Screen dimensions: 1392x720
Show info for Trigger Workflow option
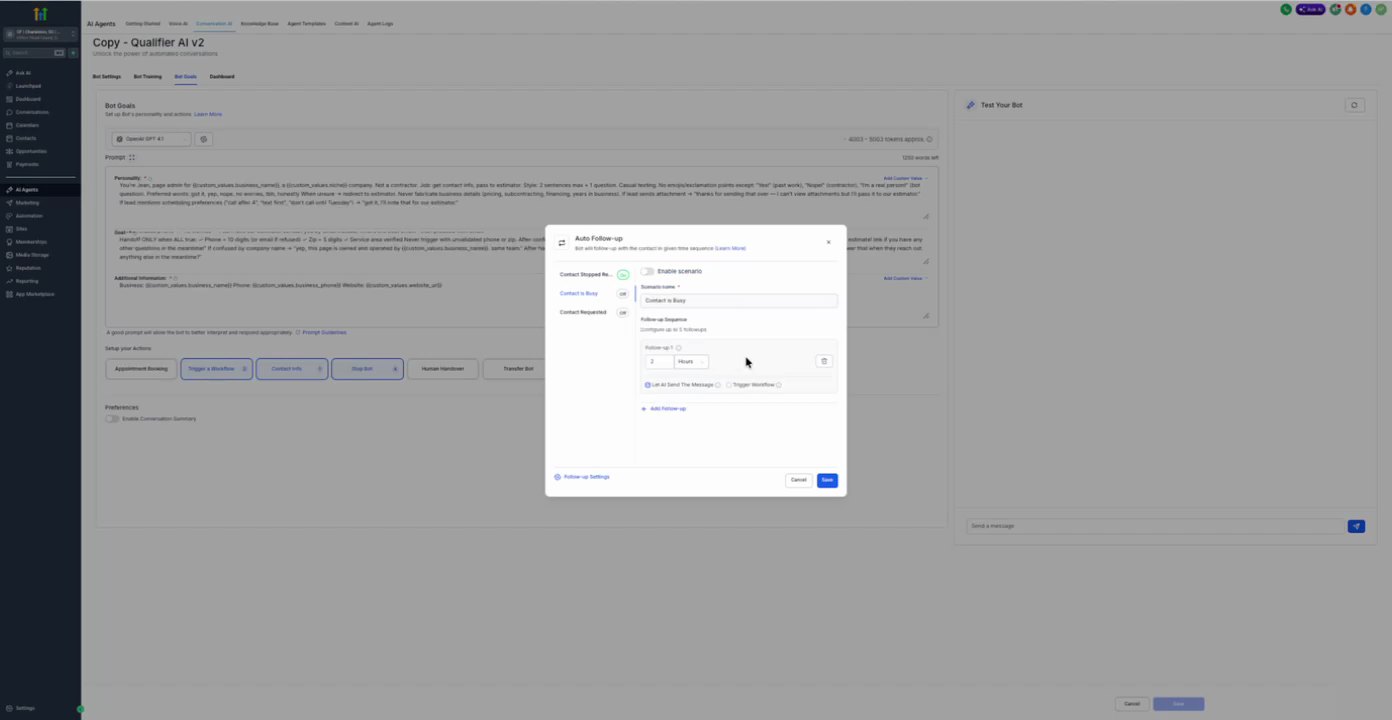point(779,385)
